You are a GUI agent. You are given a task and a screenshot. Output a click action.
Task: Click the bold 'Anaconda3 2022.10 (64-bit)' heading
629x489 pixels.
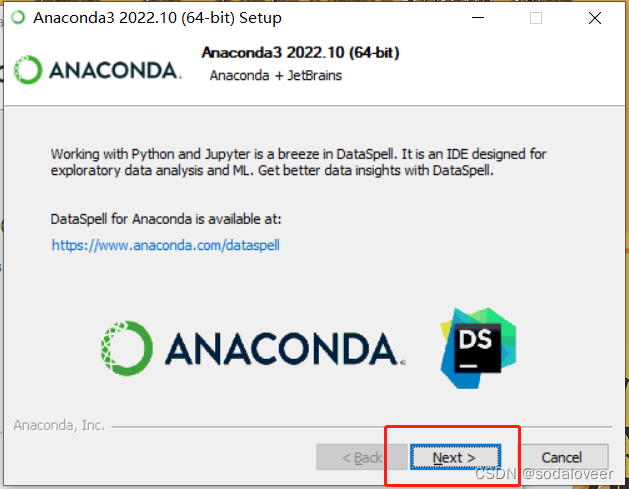point(300,53)
